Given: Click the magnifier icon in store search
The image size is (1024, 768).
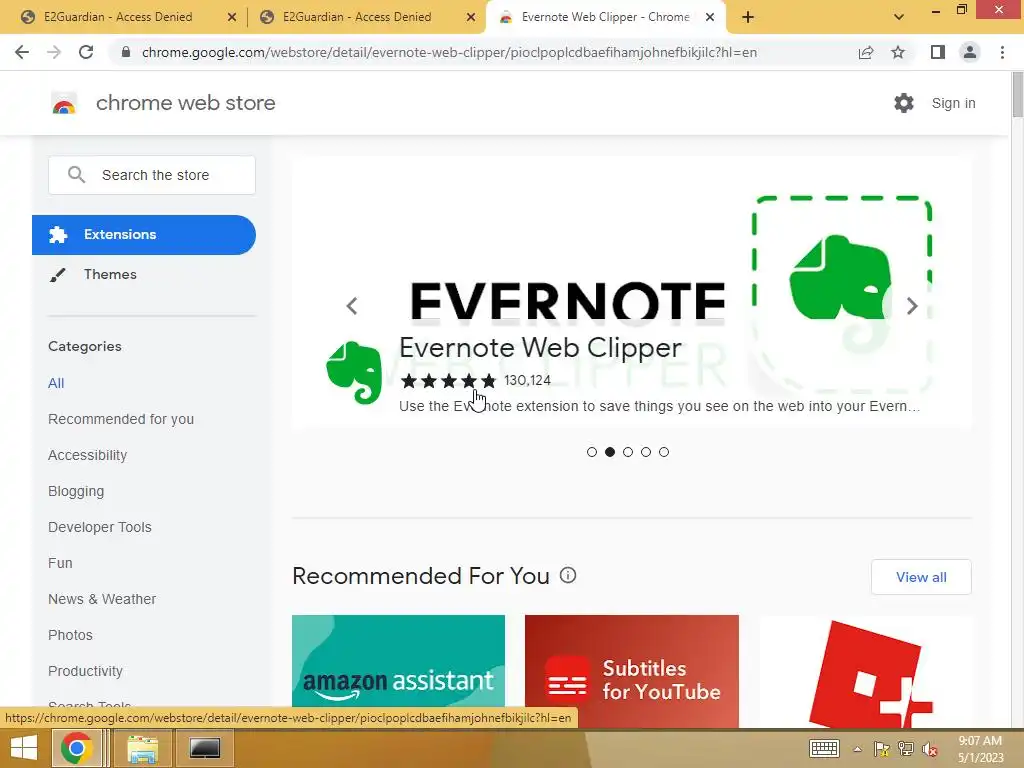Looking at the screenshot, I should [76, 175].
